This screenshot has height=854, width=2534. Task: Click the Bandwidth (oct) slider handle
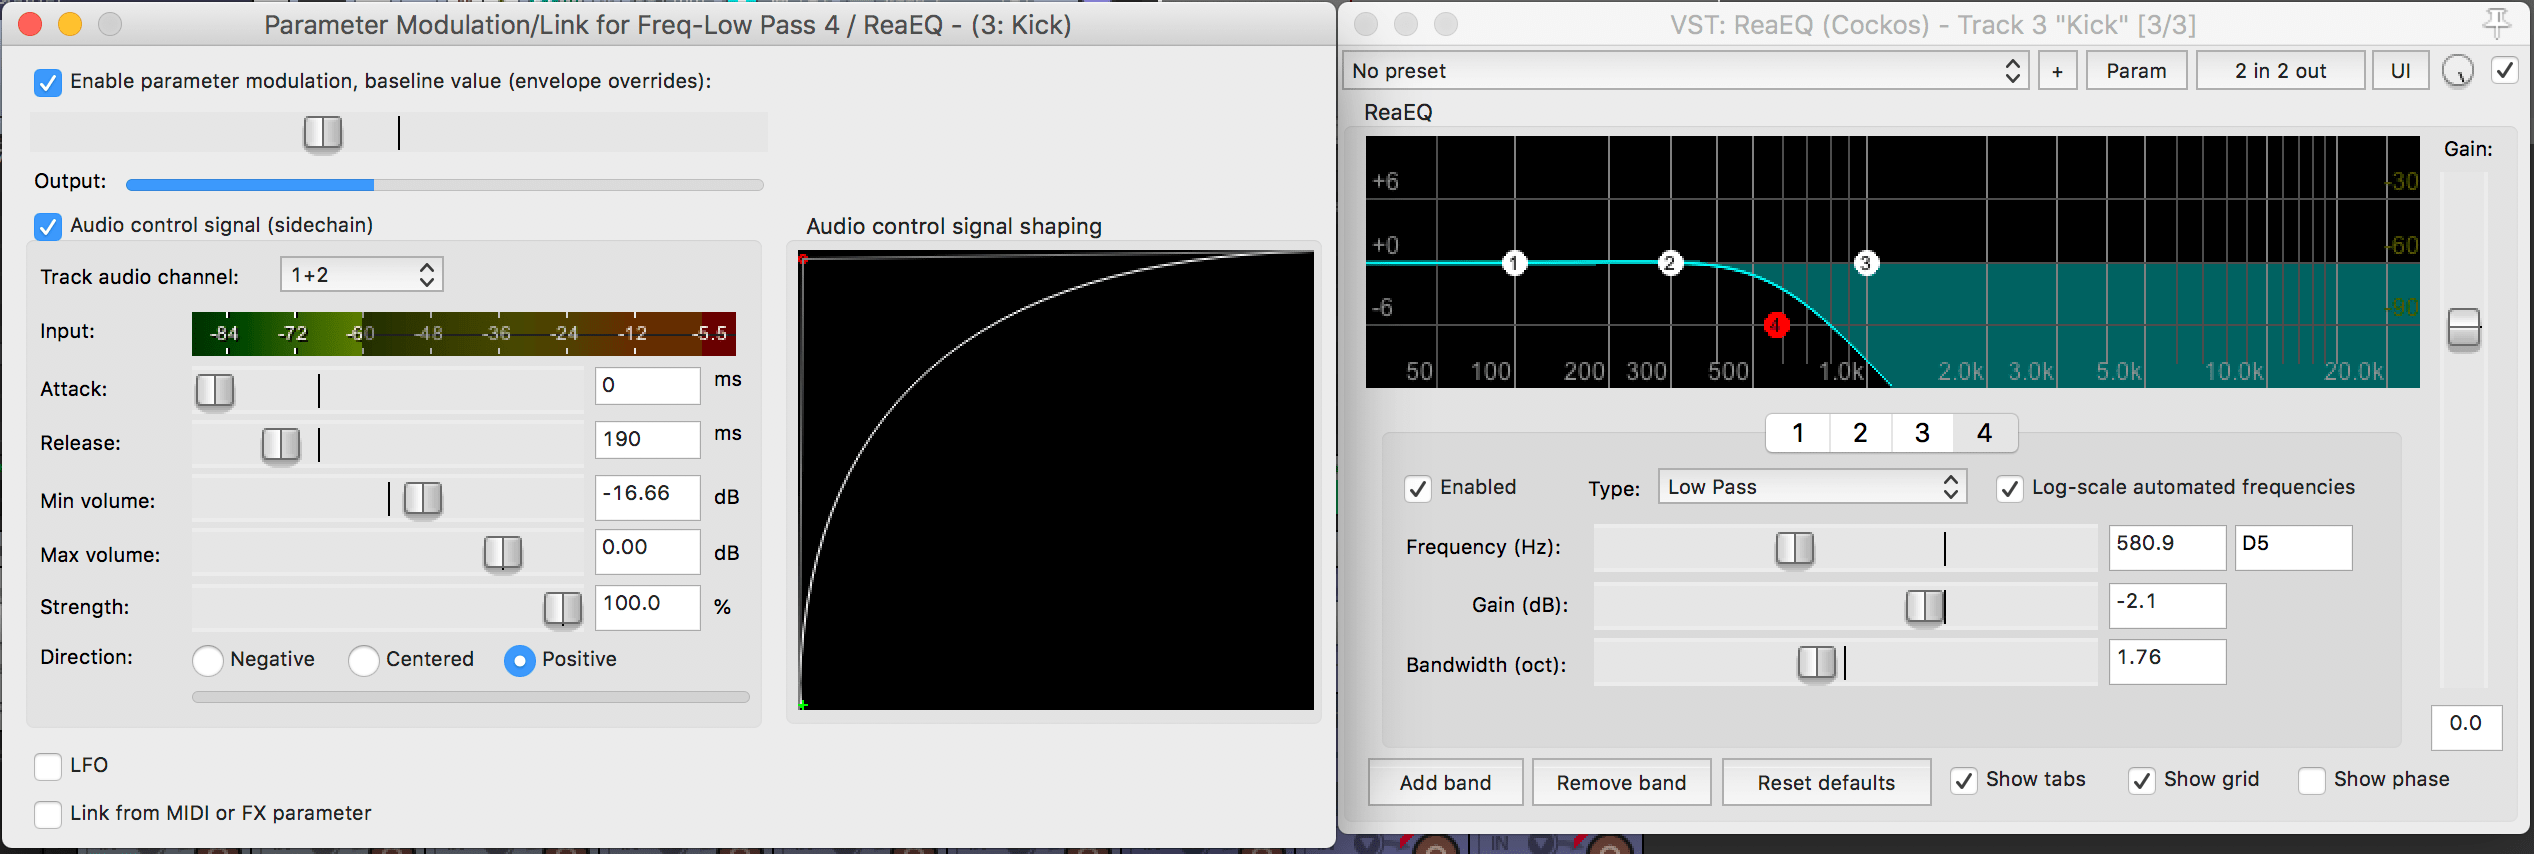1817,662
